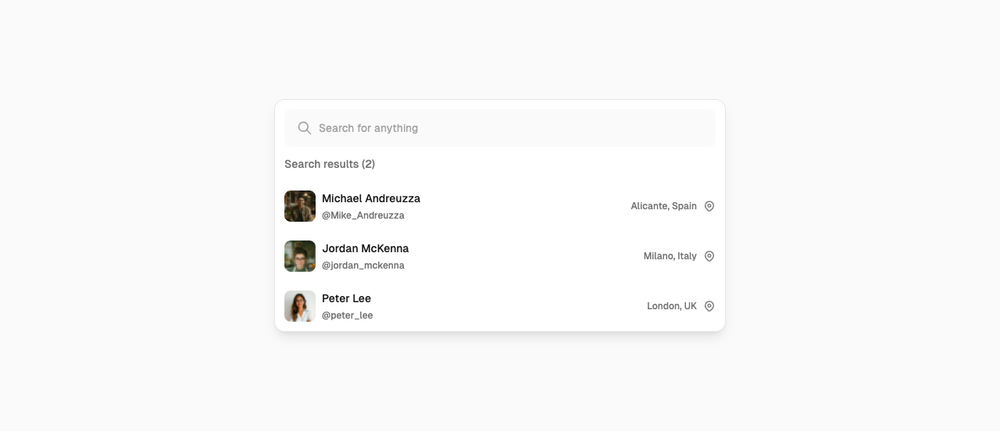
Task: Click the @jordan_mckenna handle
Action: (x=363, y=266)
